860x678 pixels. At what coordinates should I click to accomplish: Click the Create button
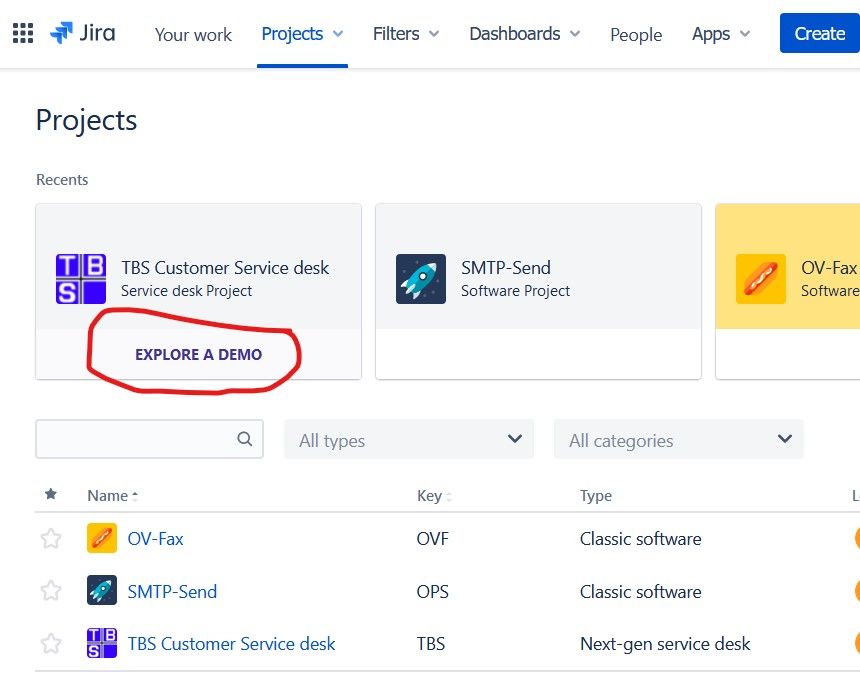(819, 33)
